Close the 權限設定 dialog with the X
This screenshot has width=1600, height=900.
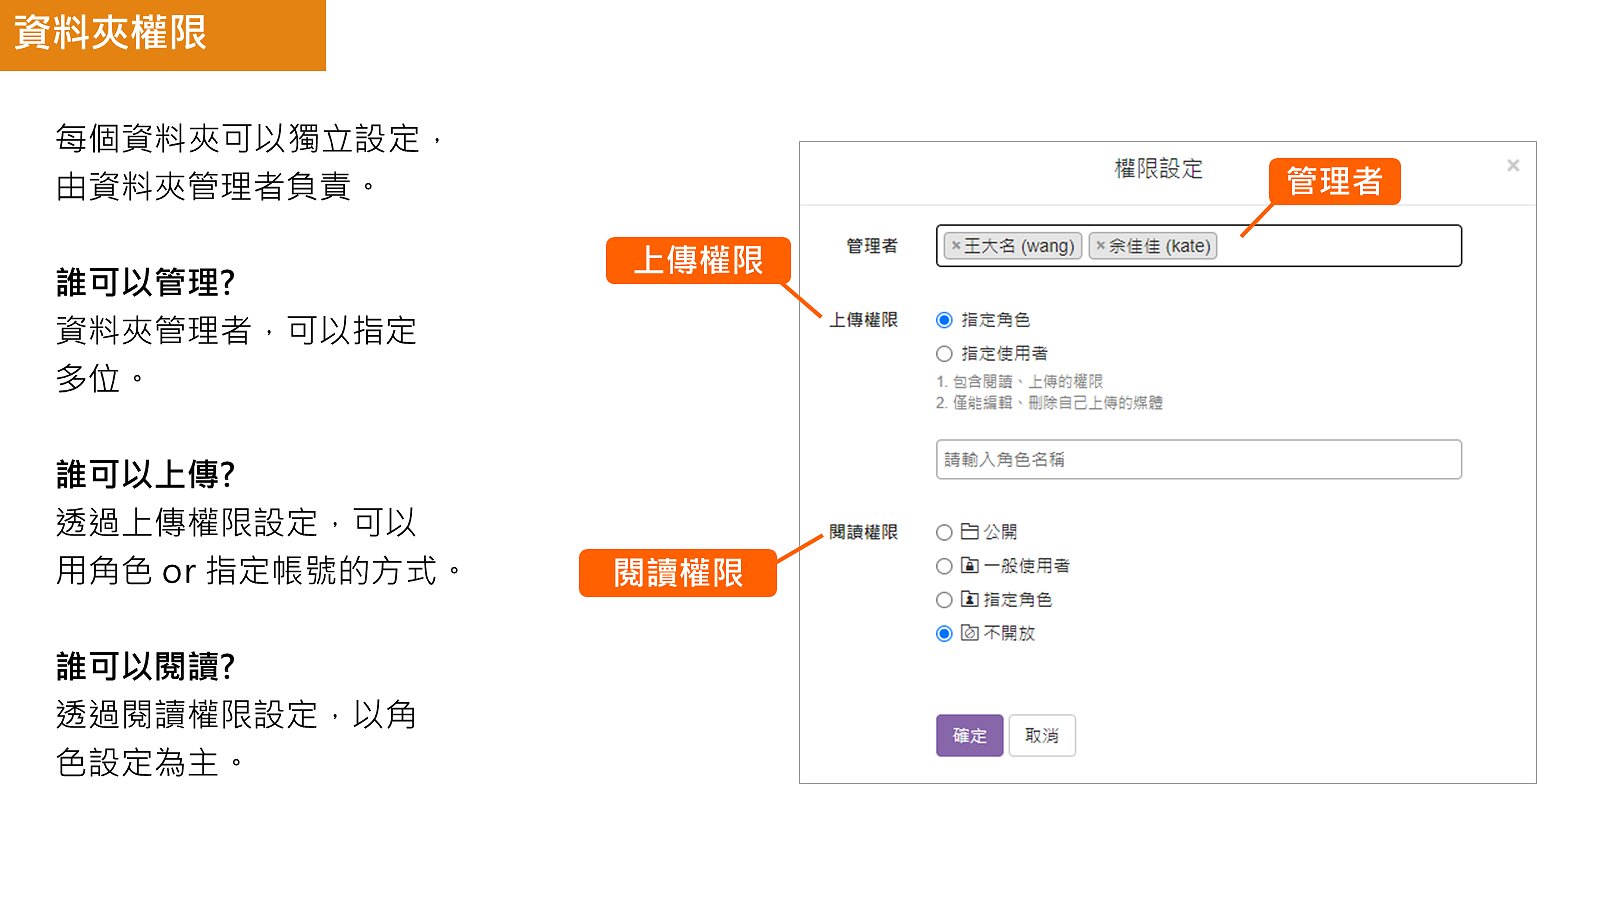click(1513, 166)
